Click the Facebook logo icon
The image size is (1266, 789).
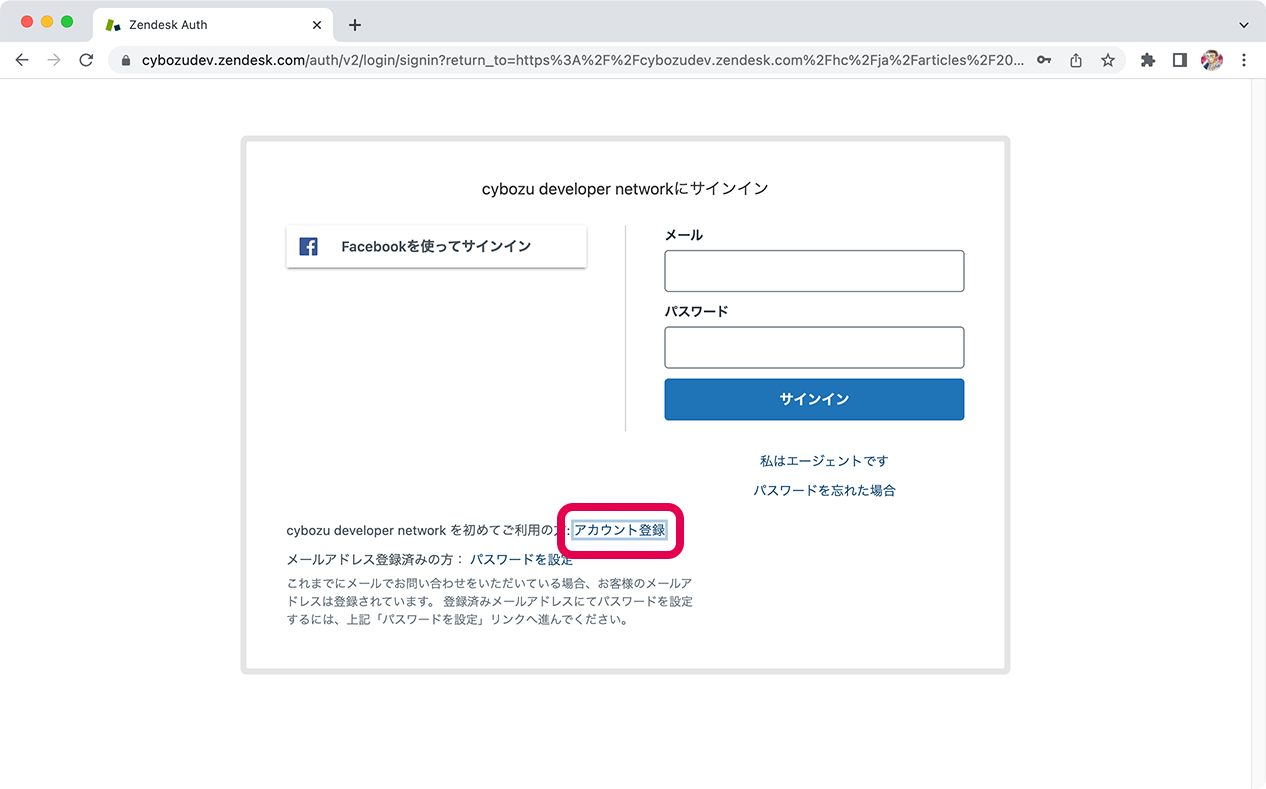(x=309, y=246)
